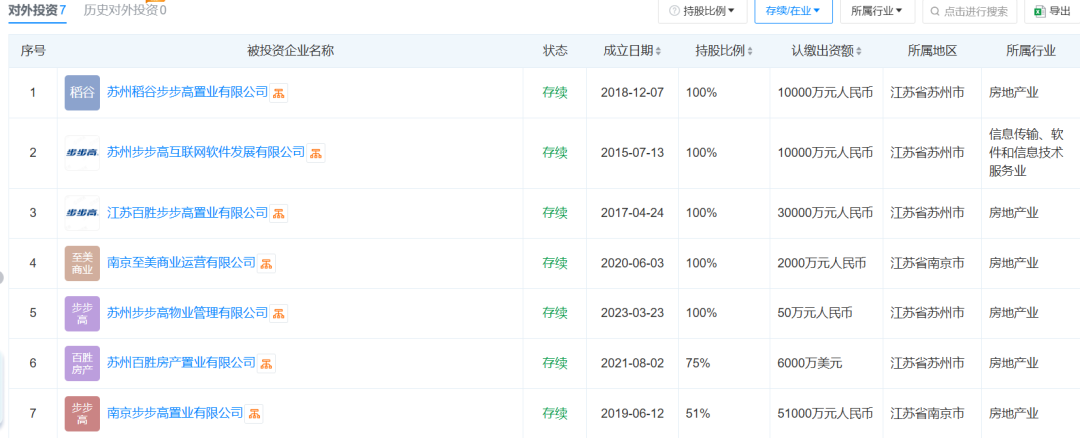Image resolution: width=1080 pixels, height=438 pixels.
Task: Open the 存续/在业 status filter dropdown
Action: tap(793, 11)
